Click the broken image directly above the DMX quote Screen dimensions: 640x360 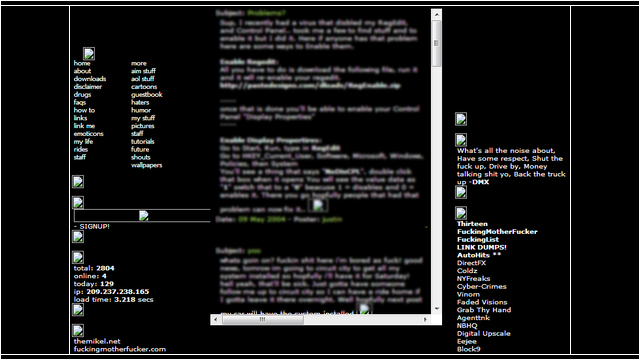click(x=461, y=140)
